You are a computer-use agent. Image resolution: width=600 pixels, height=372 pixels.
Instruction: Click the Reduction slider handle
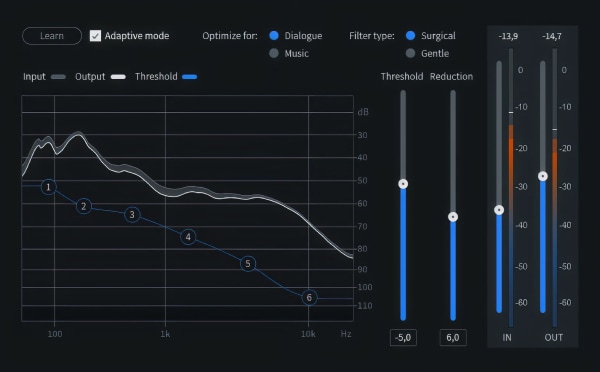453,217
